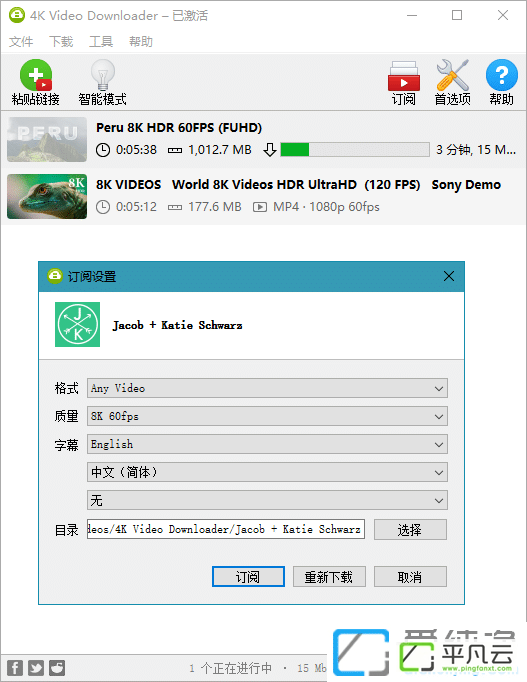
Task: Click the Peru download progress bar
Action: (355, 150)
